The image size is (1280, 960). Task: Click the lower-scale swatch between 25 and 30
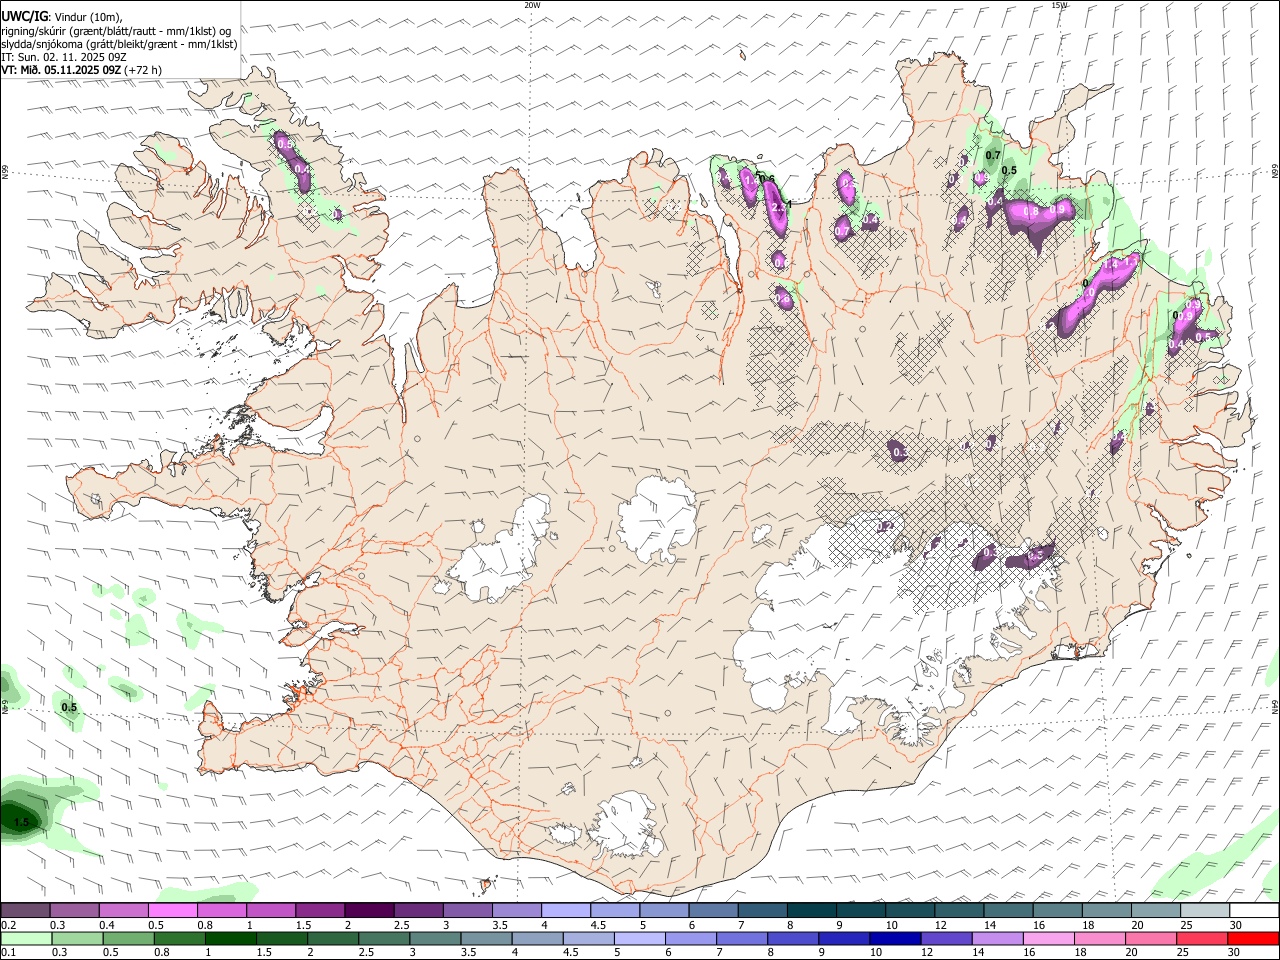[1201, 938]
